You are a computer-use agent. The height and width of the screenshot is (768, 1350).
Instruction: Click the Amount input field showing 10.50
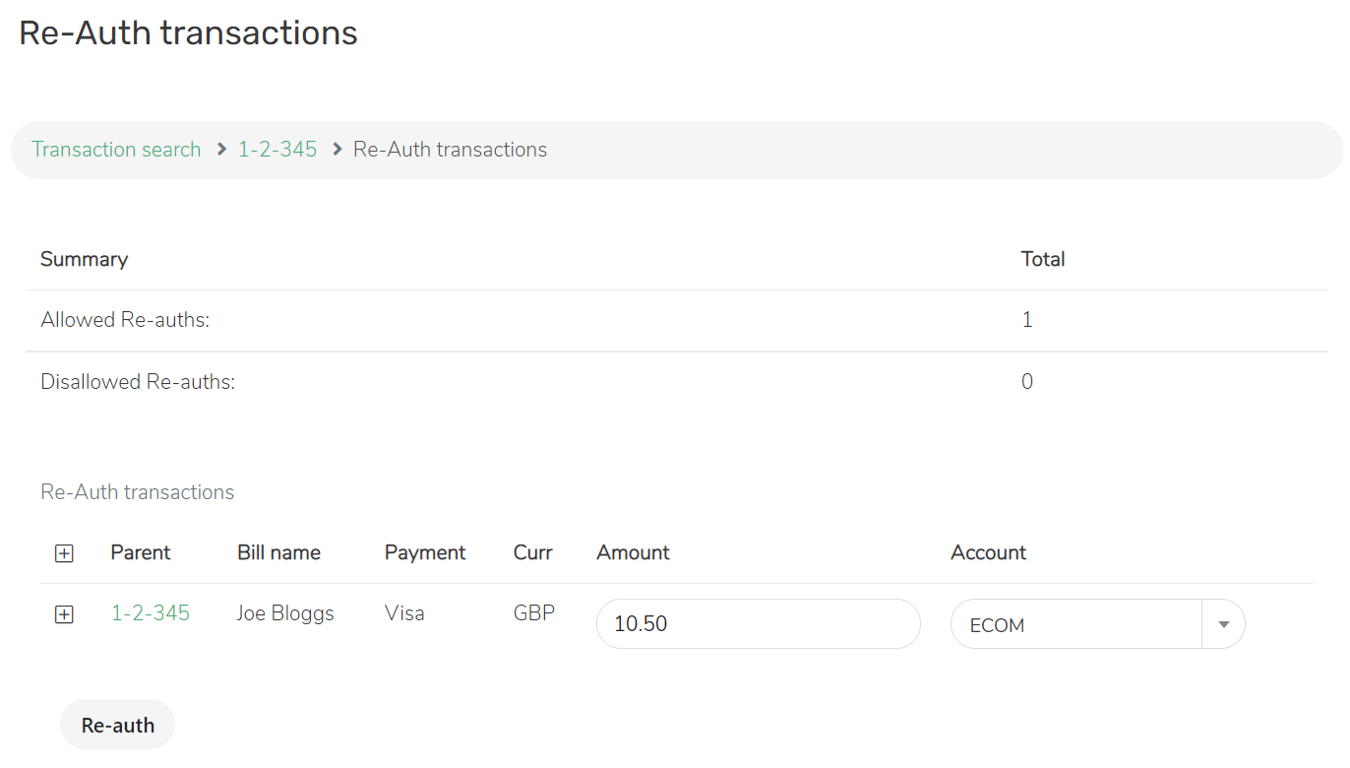tap(758, 624)
